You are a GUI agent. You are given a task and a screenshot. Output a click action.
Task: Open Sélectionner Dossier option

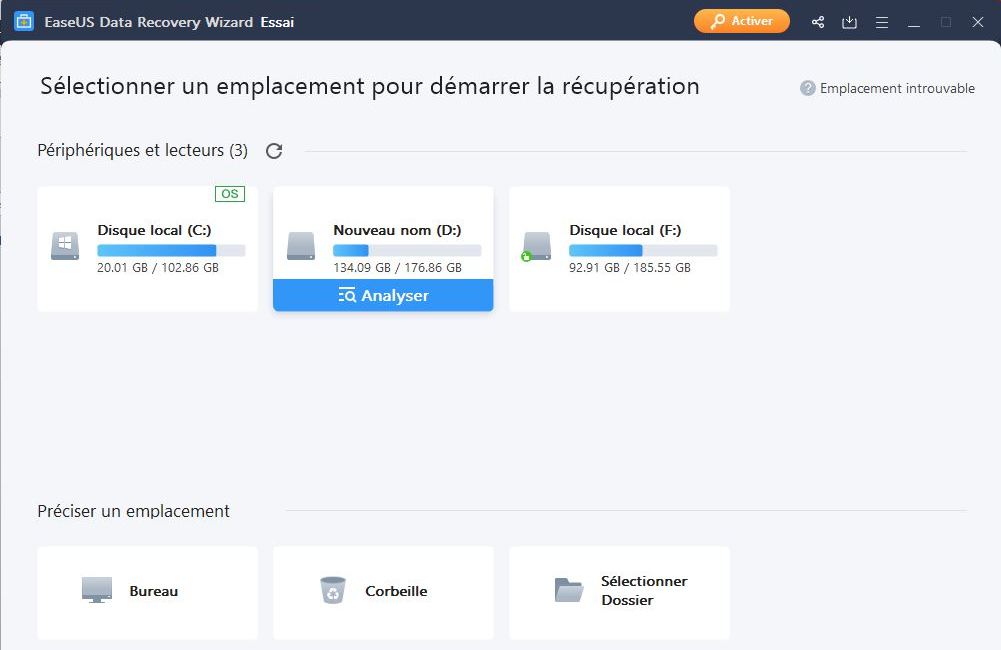click(x=619, y=592)
